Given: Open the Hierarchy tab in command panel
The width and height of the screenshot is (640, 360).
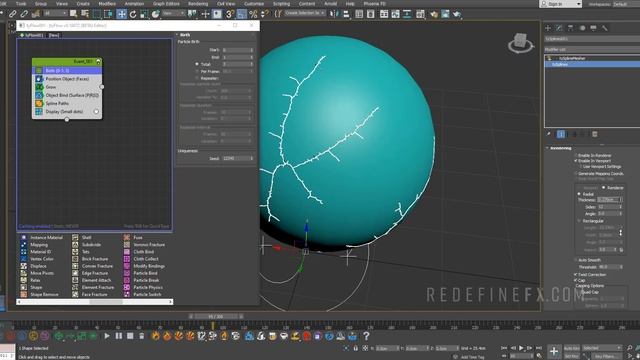Looking at the screenshot, I should click(x=571, y=28).
